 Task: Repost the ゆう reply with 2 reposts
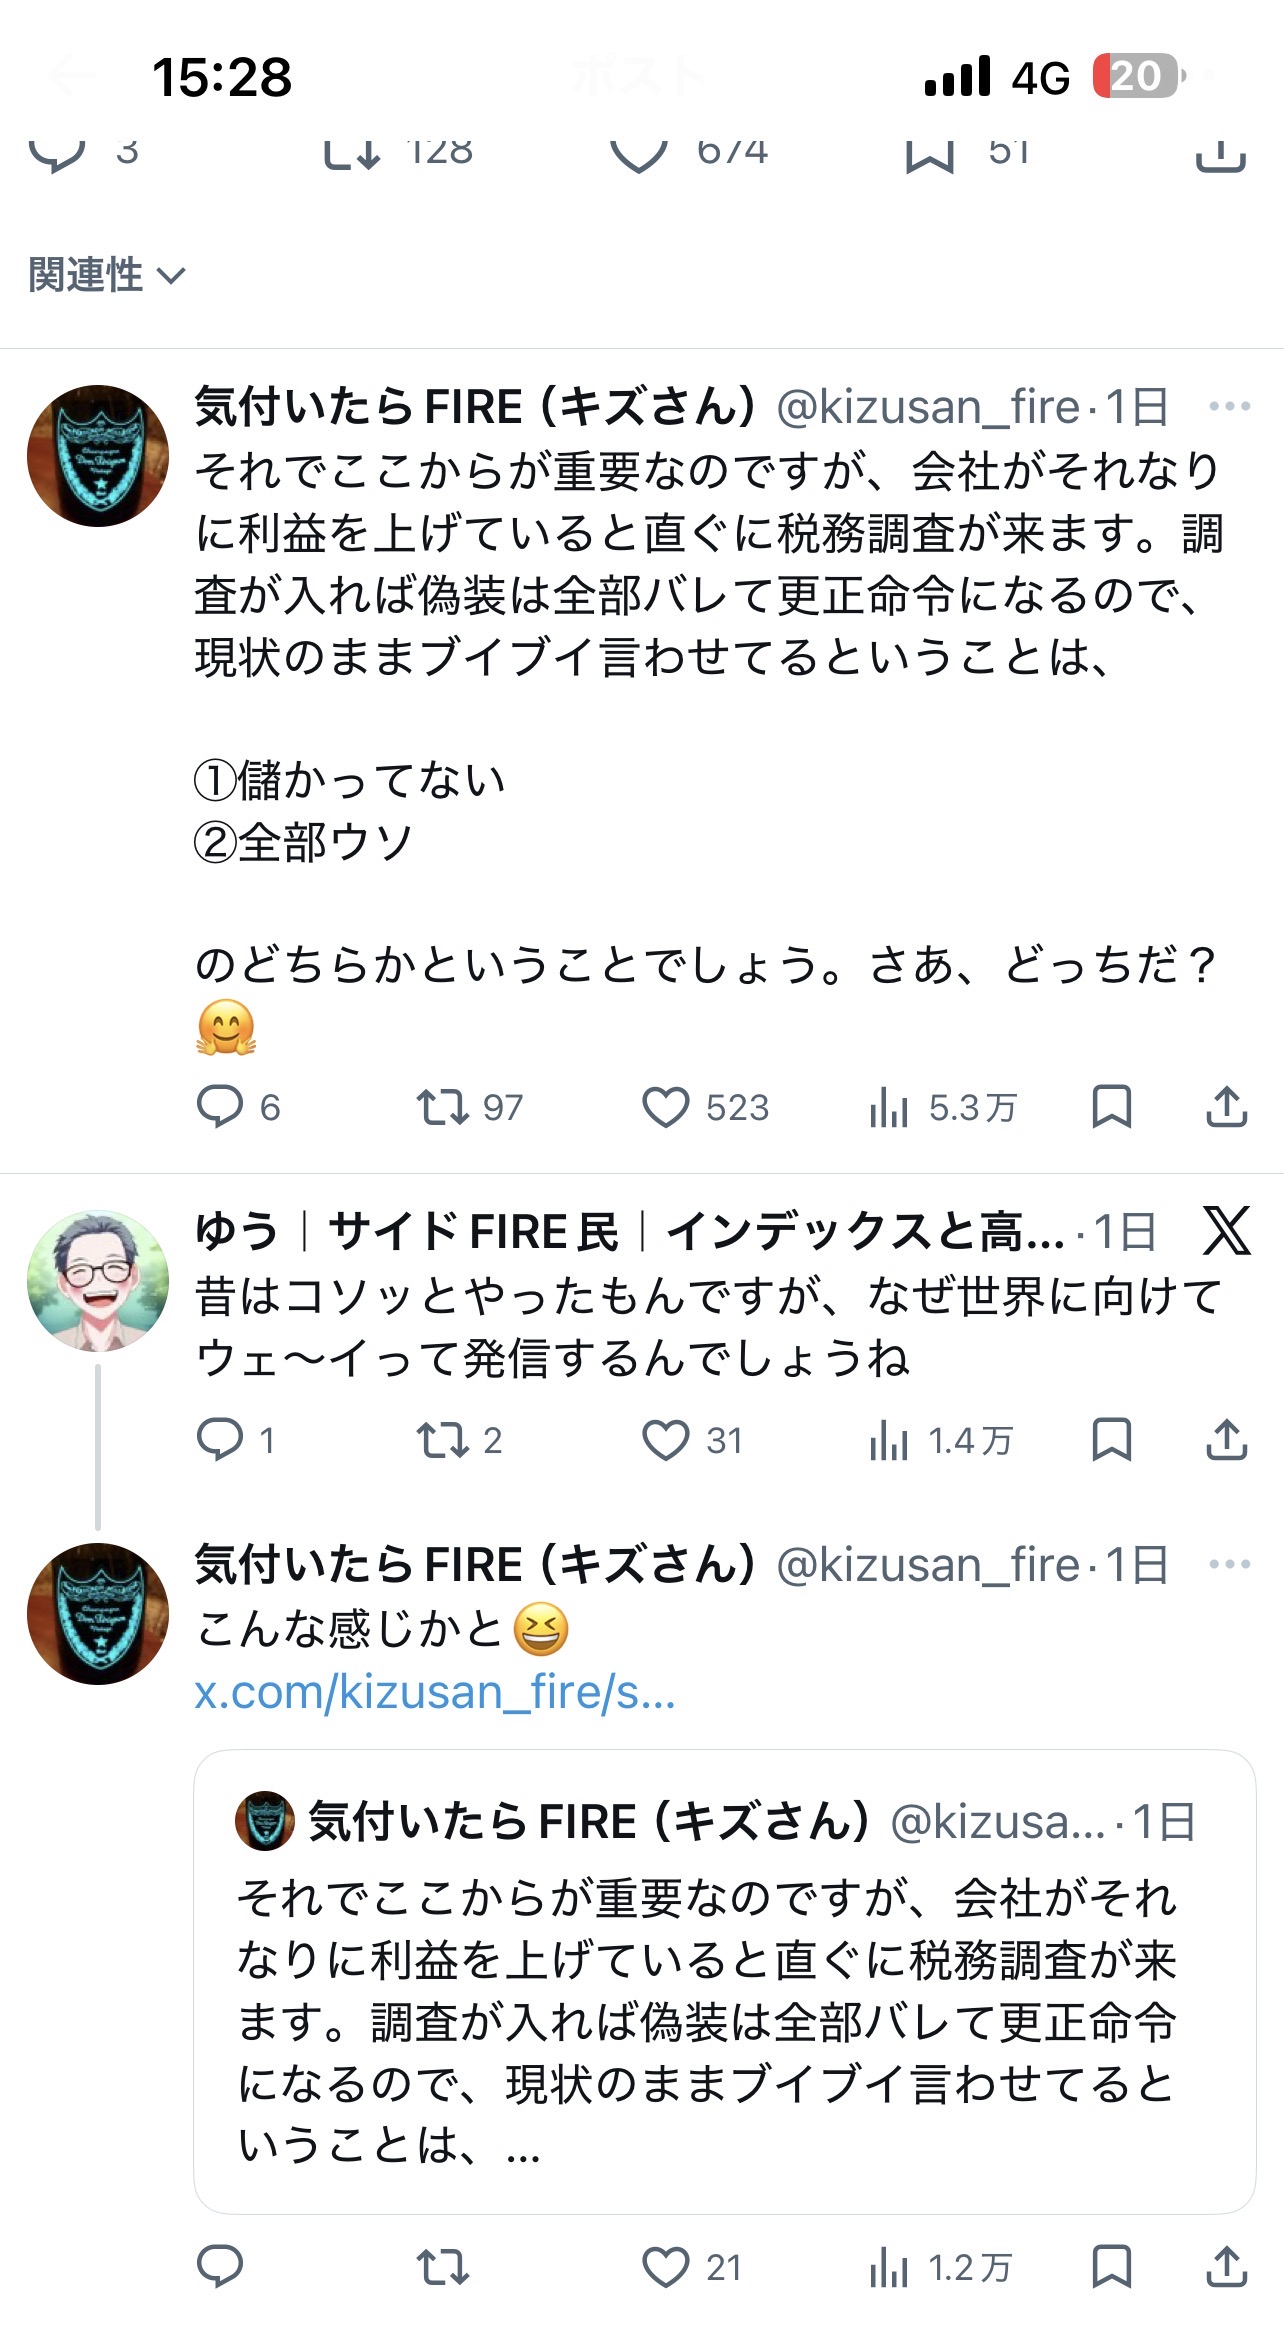[442, 1441]
